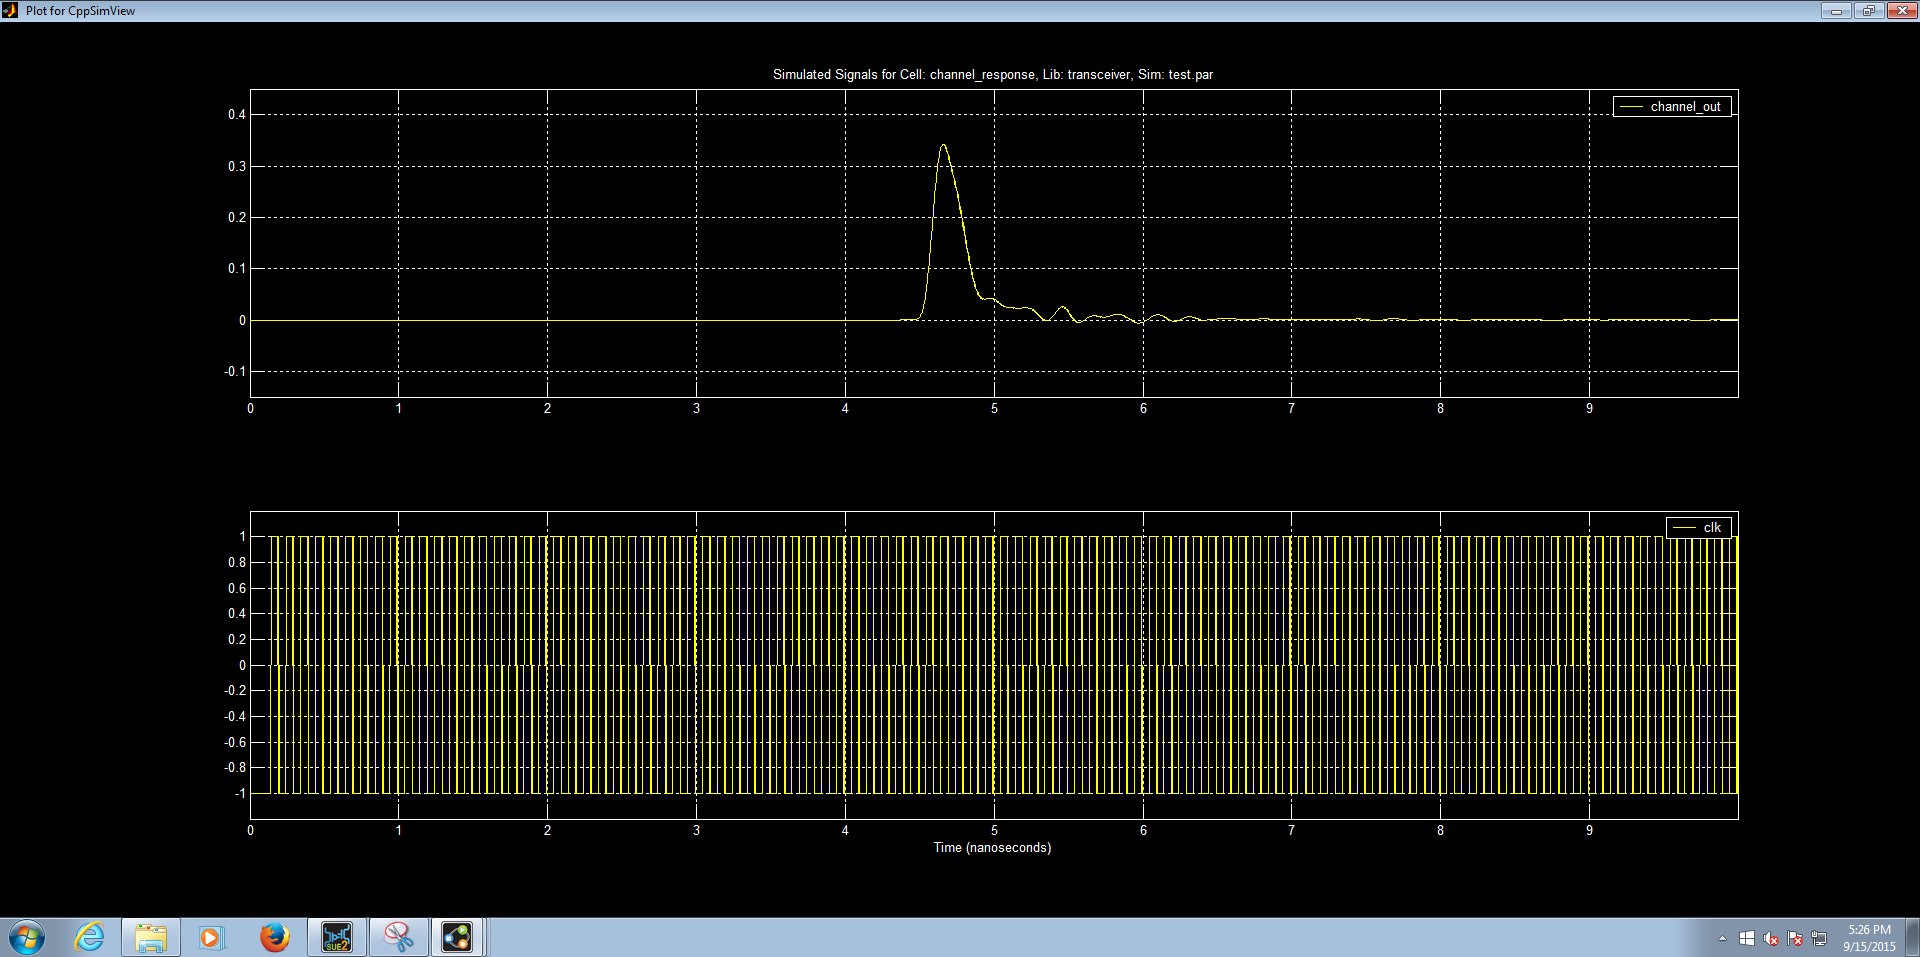Click the network status icon in system tray

(1818, 938)
